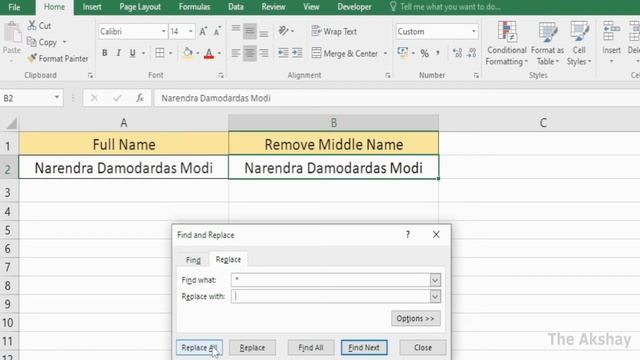Viewport: 640px width, 360px height.
Task: Apply percent style
Action: (425, 53)
